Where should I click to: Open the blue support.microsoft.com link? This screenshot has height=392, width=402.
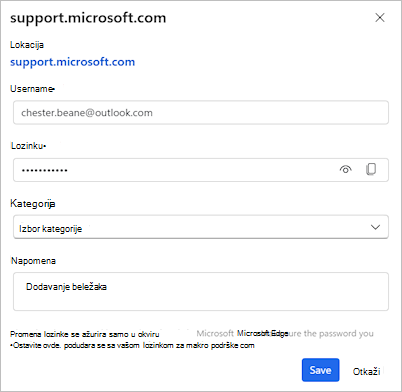tap(72, 62)
